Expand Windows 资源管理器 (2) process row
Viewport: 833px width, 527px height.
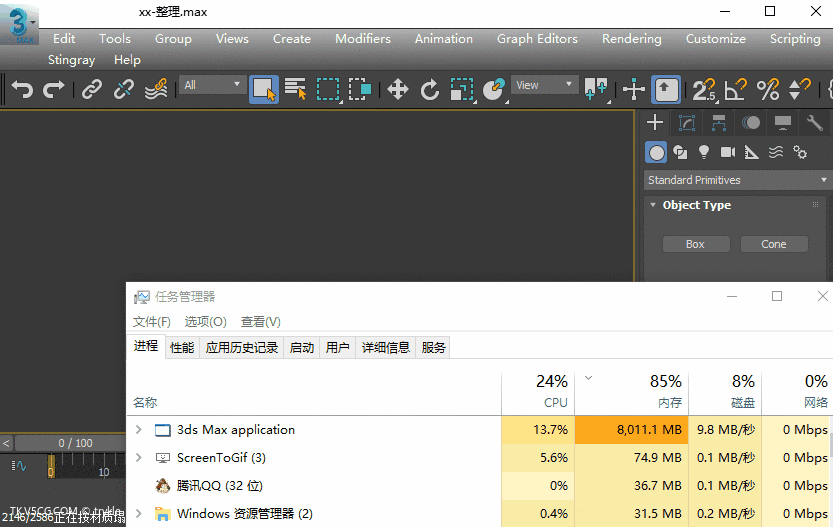pos(139,513)
